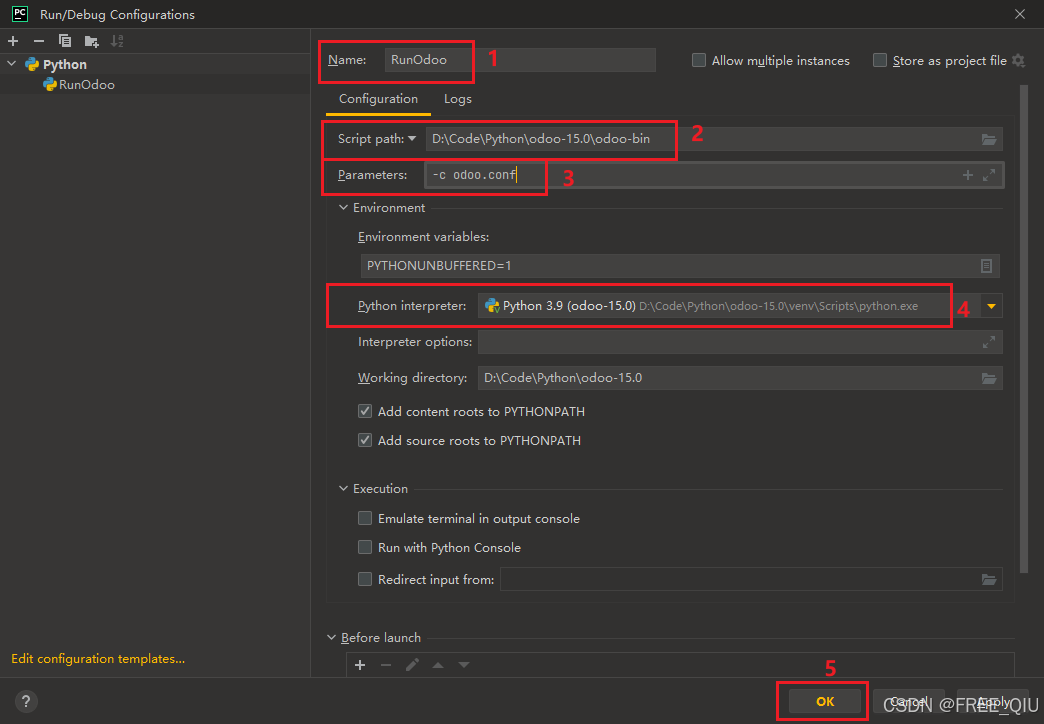Collapse the Before launch section

coord(332,638)
